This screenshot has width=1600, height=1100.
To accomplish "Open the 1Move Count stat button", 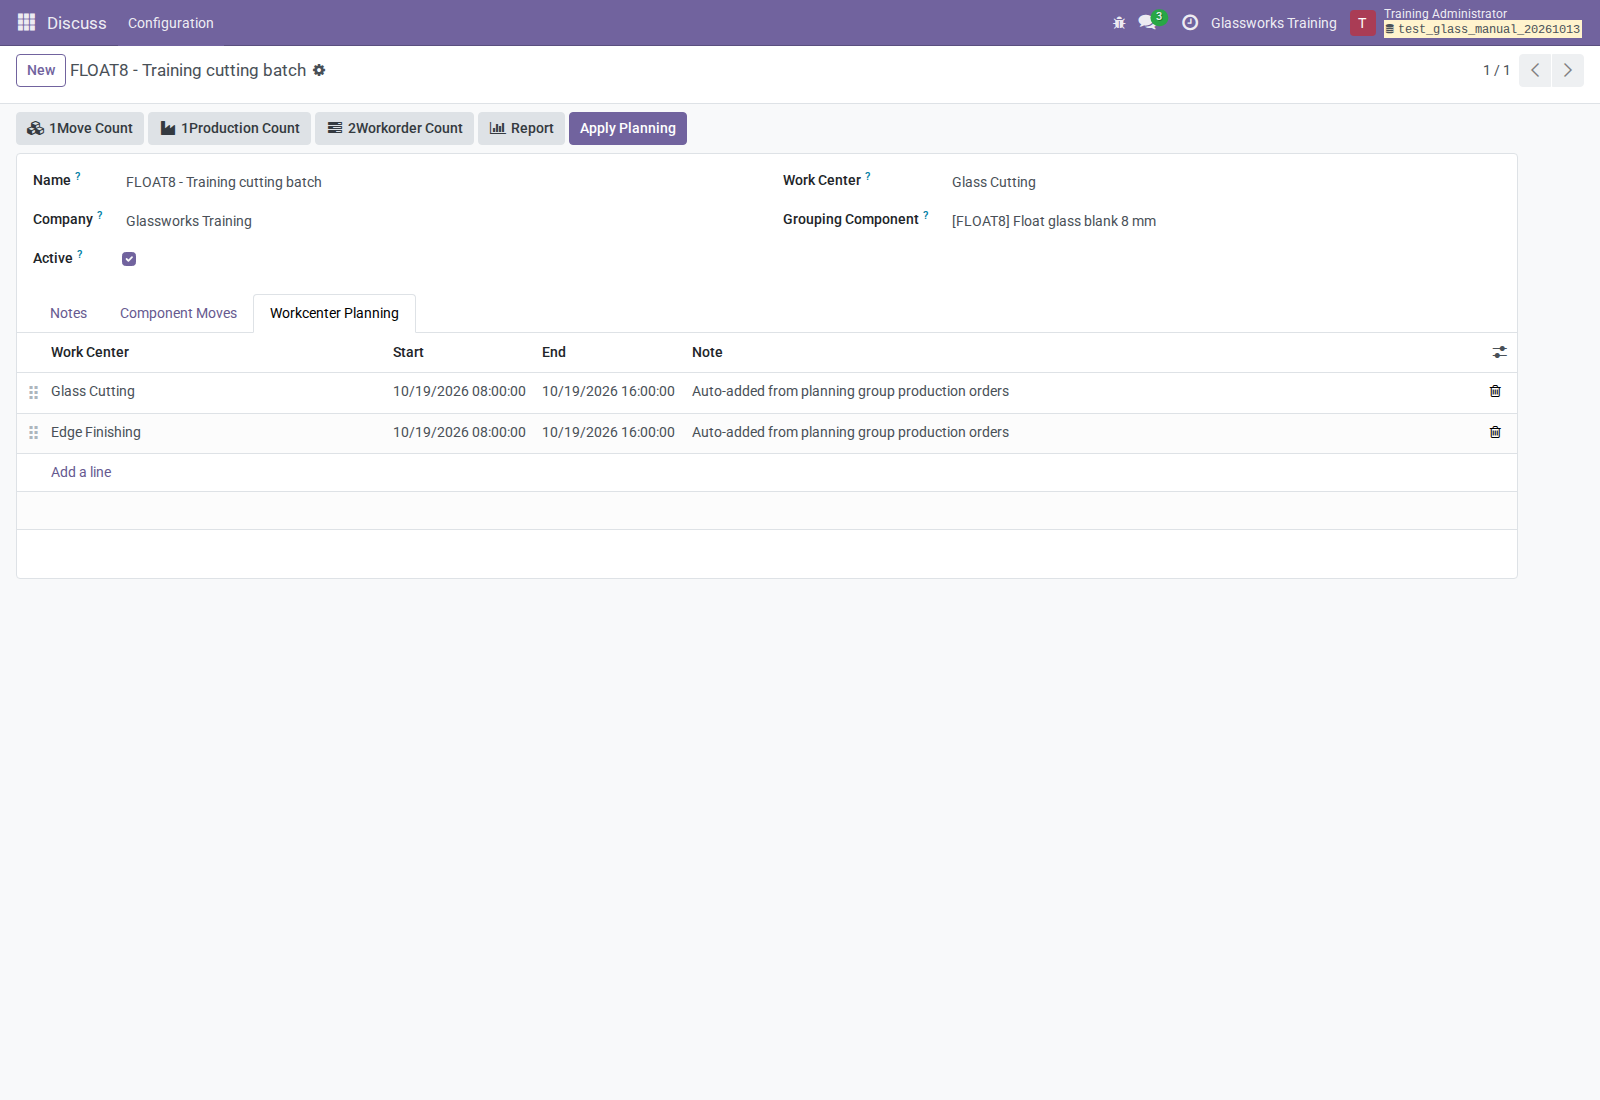I will pyautogui.click(x=80, y=128).
